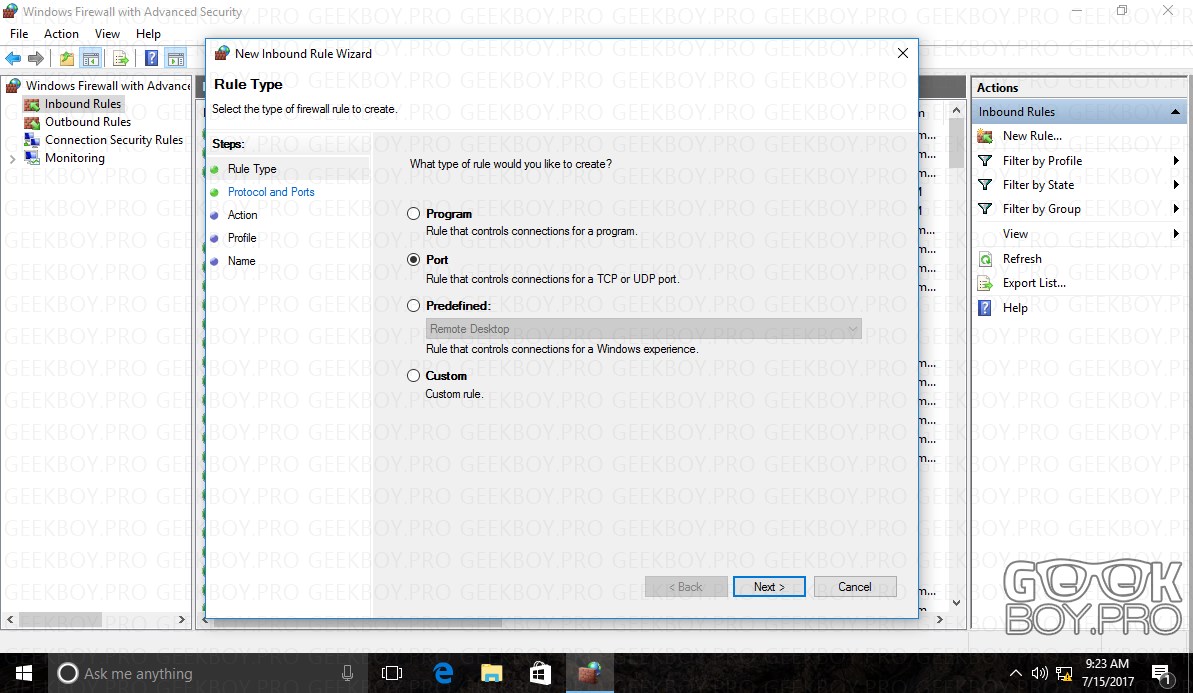
Task: Select the Custom rule type radio button
Action: (x=413, y=376)
